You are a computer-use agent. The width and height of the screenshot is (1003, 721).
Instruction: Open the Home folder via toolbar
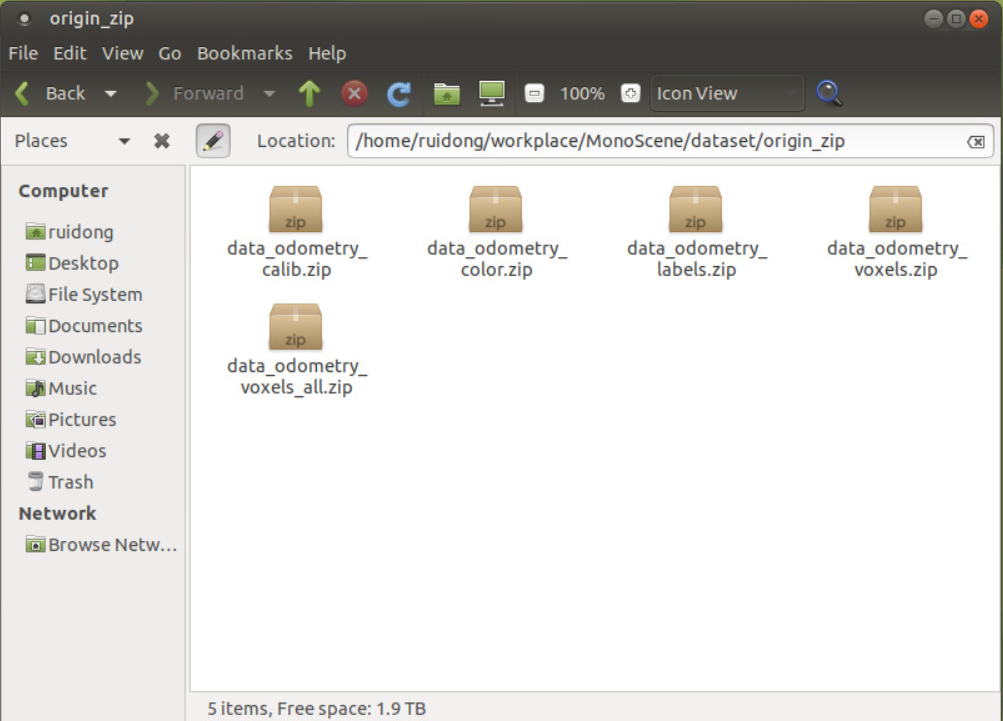pyautogui.click(x=446, y=93)
